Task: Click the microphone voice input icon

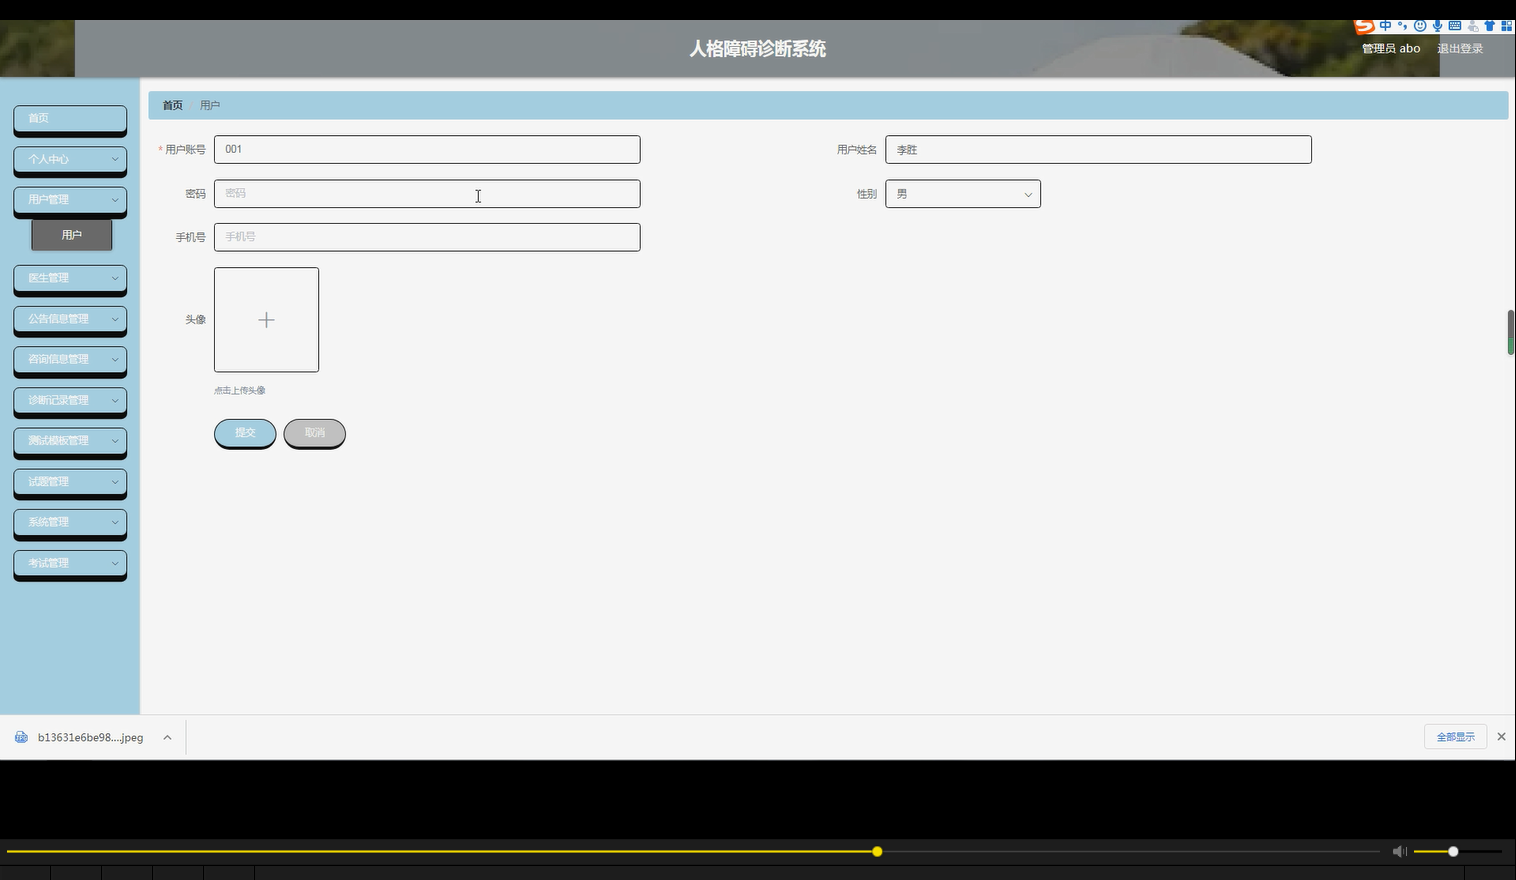Action: click(x=1437, y=26)
